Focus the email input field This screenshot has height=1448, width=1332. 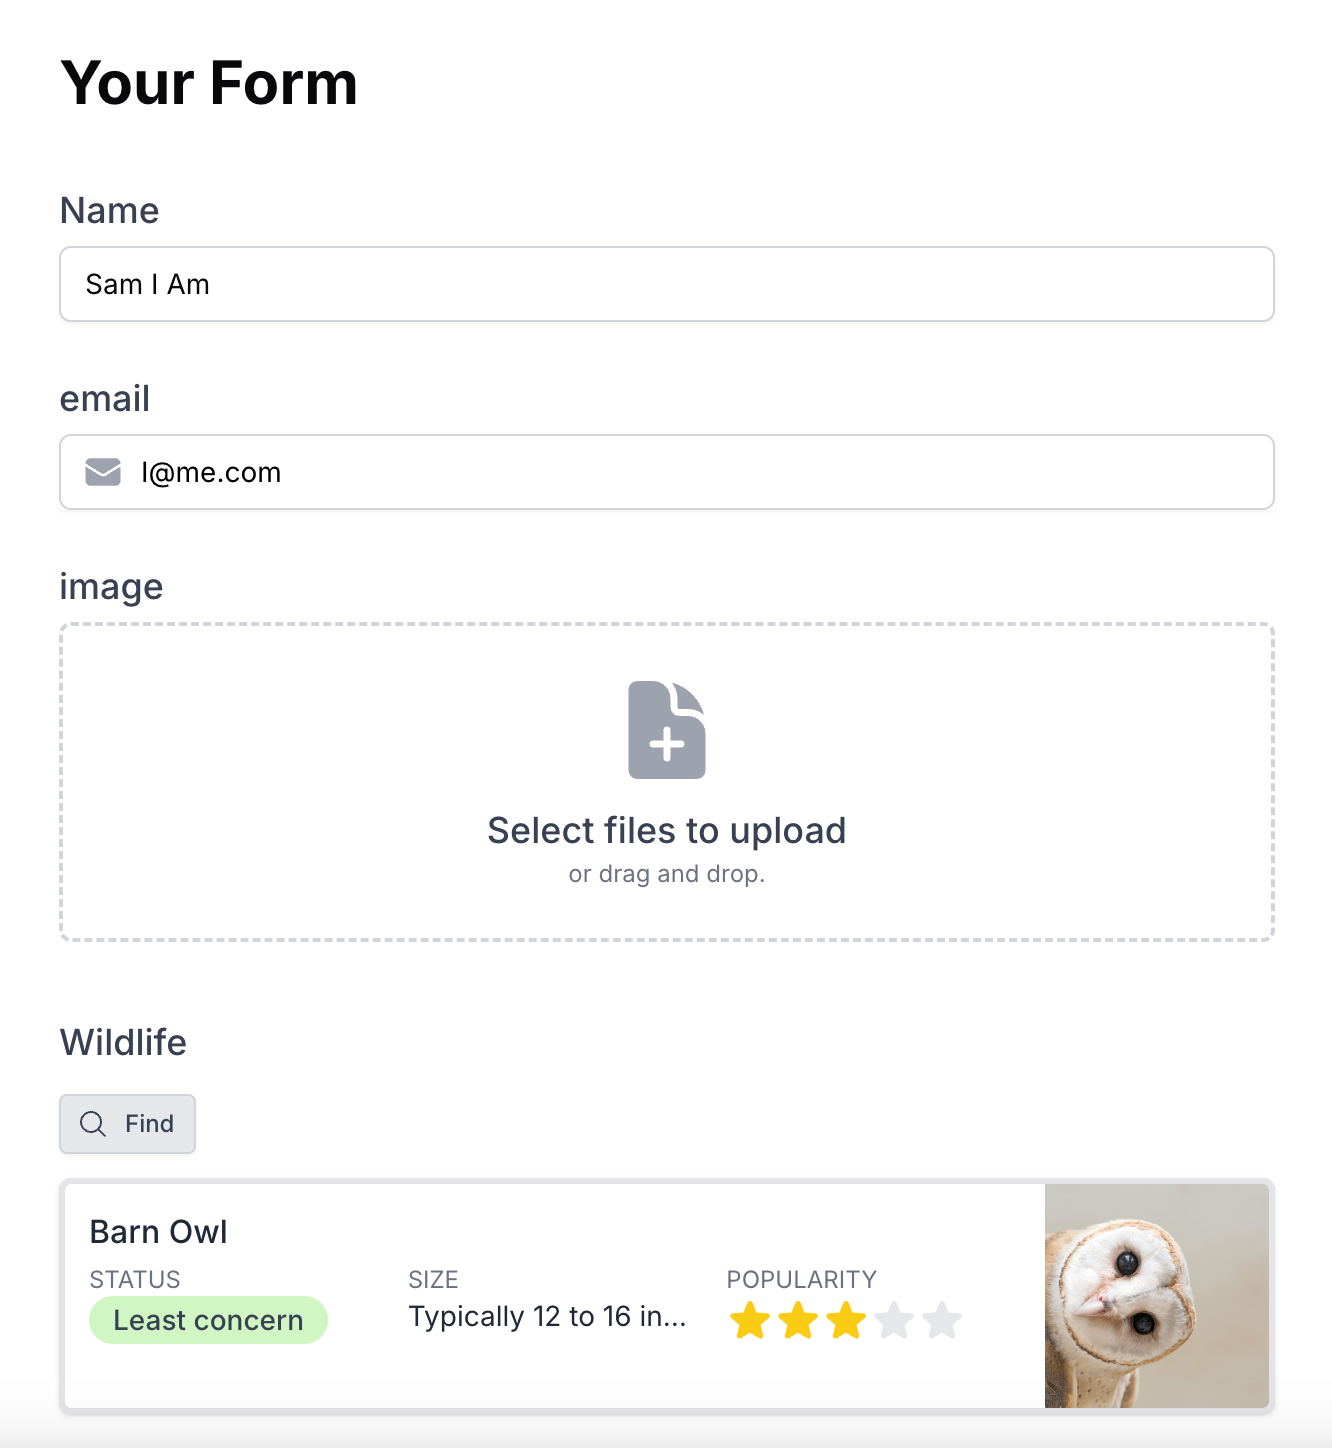(667, 472)
